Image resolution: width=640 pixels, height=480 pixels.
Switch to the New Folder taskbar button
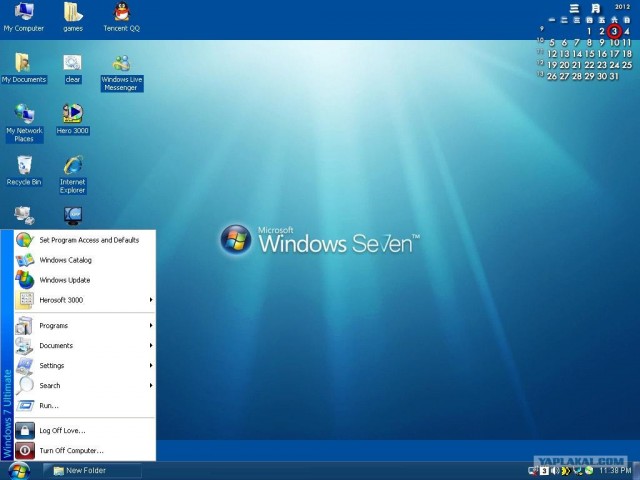(x=92, y=471)
